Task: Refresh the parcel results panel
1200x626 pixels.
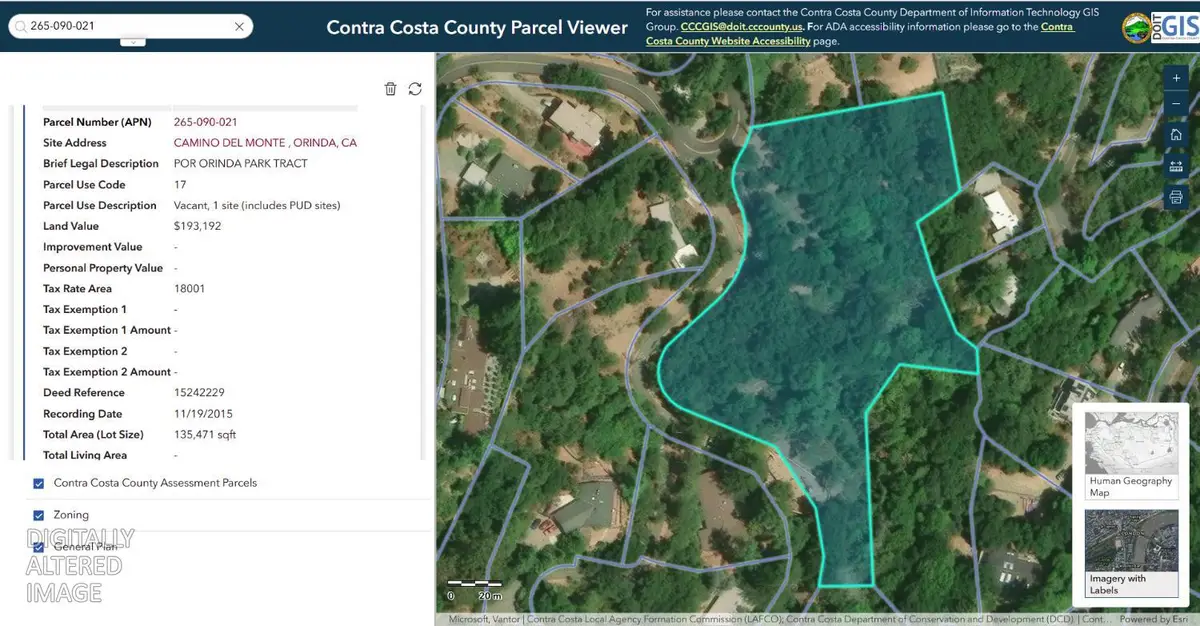Action: [x=415, y=89]
